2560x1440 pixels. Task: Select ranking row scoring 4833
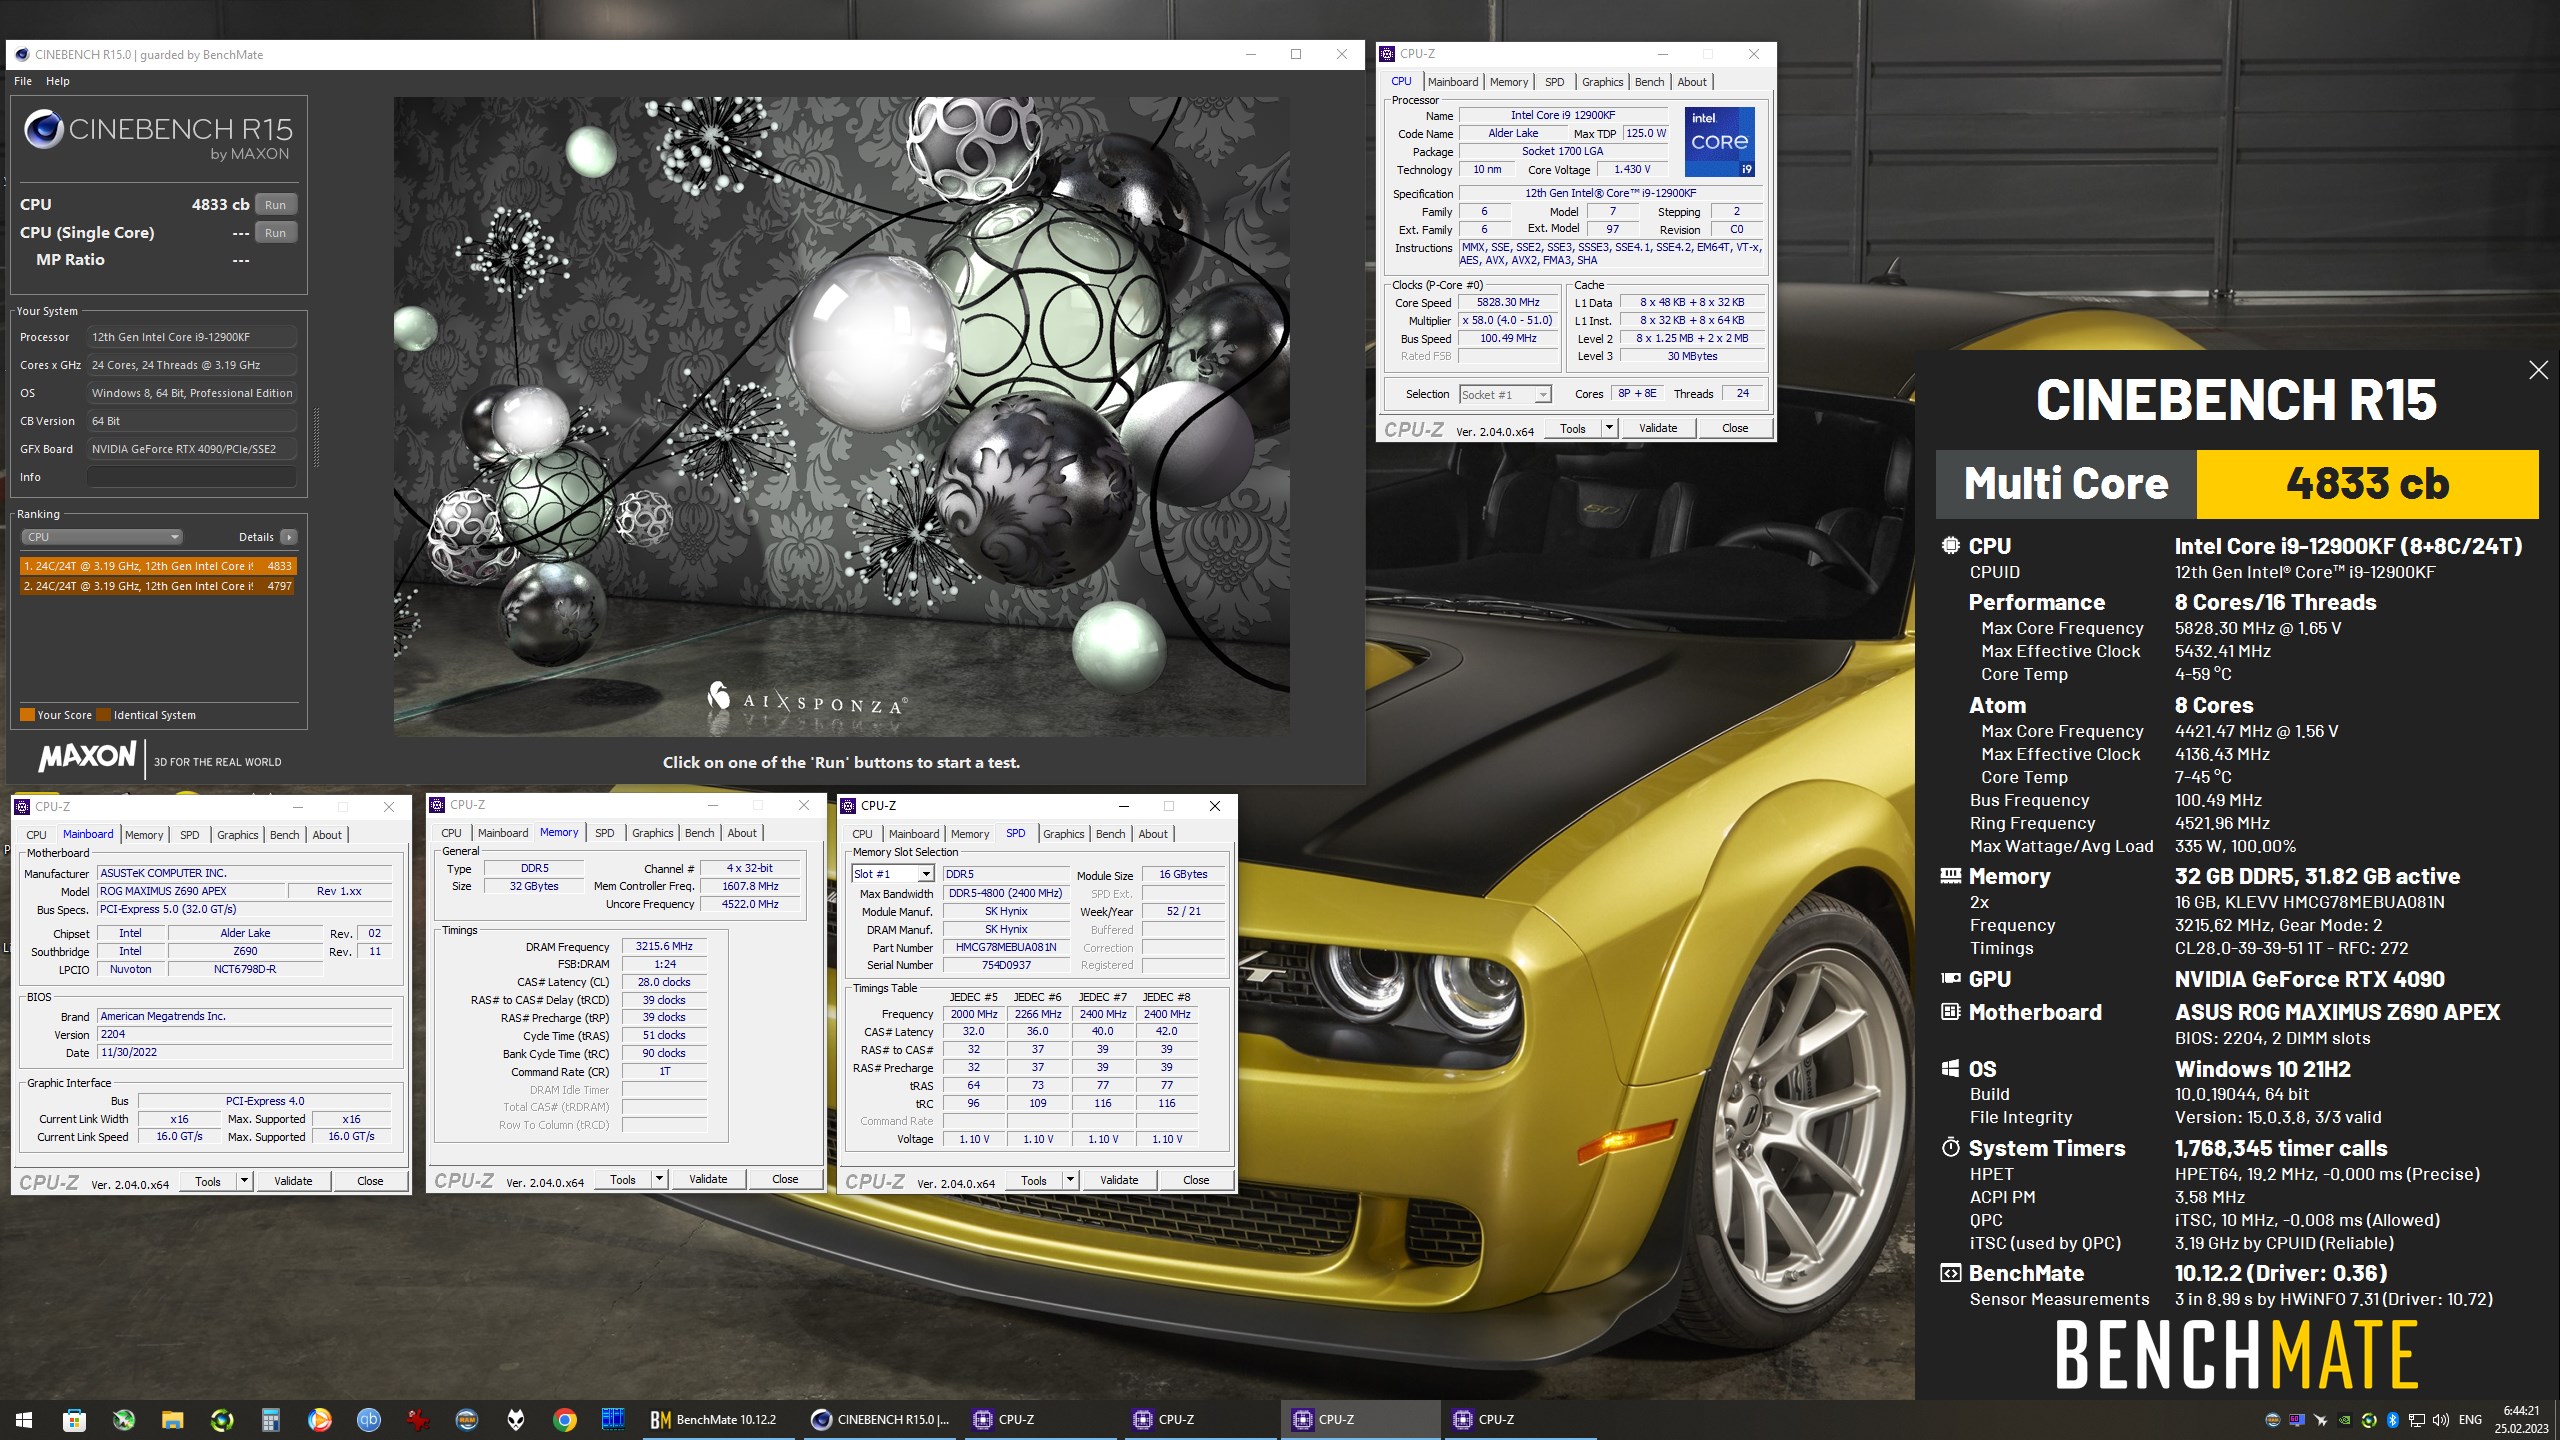point(158,566)
